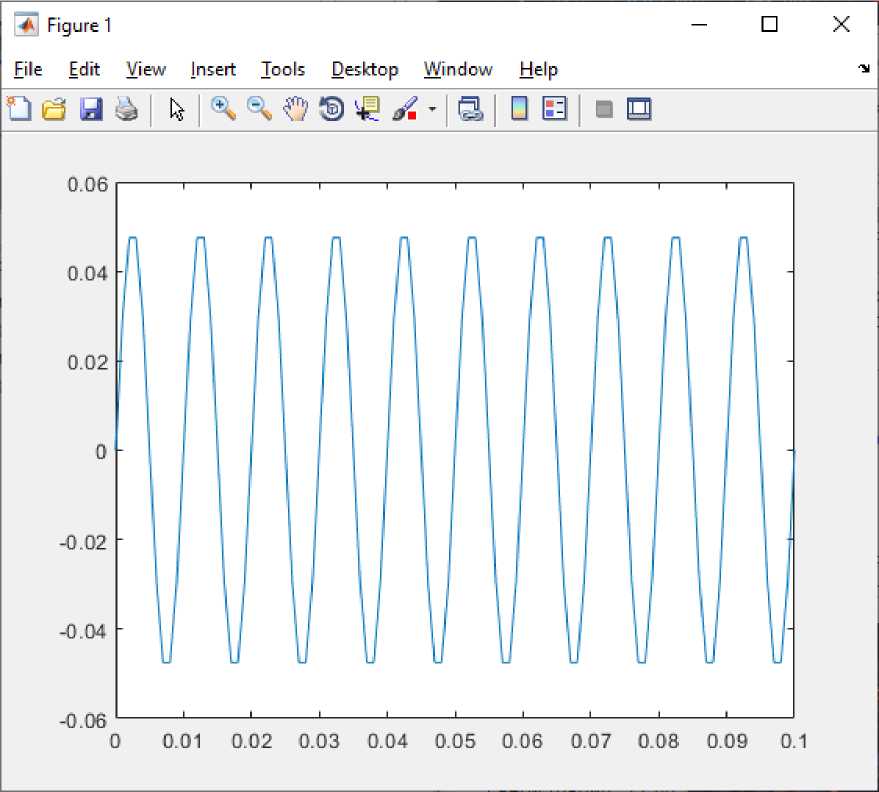
Task: Select the Zoom Out magnifier tool
Action: coord(259,109)
